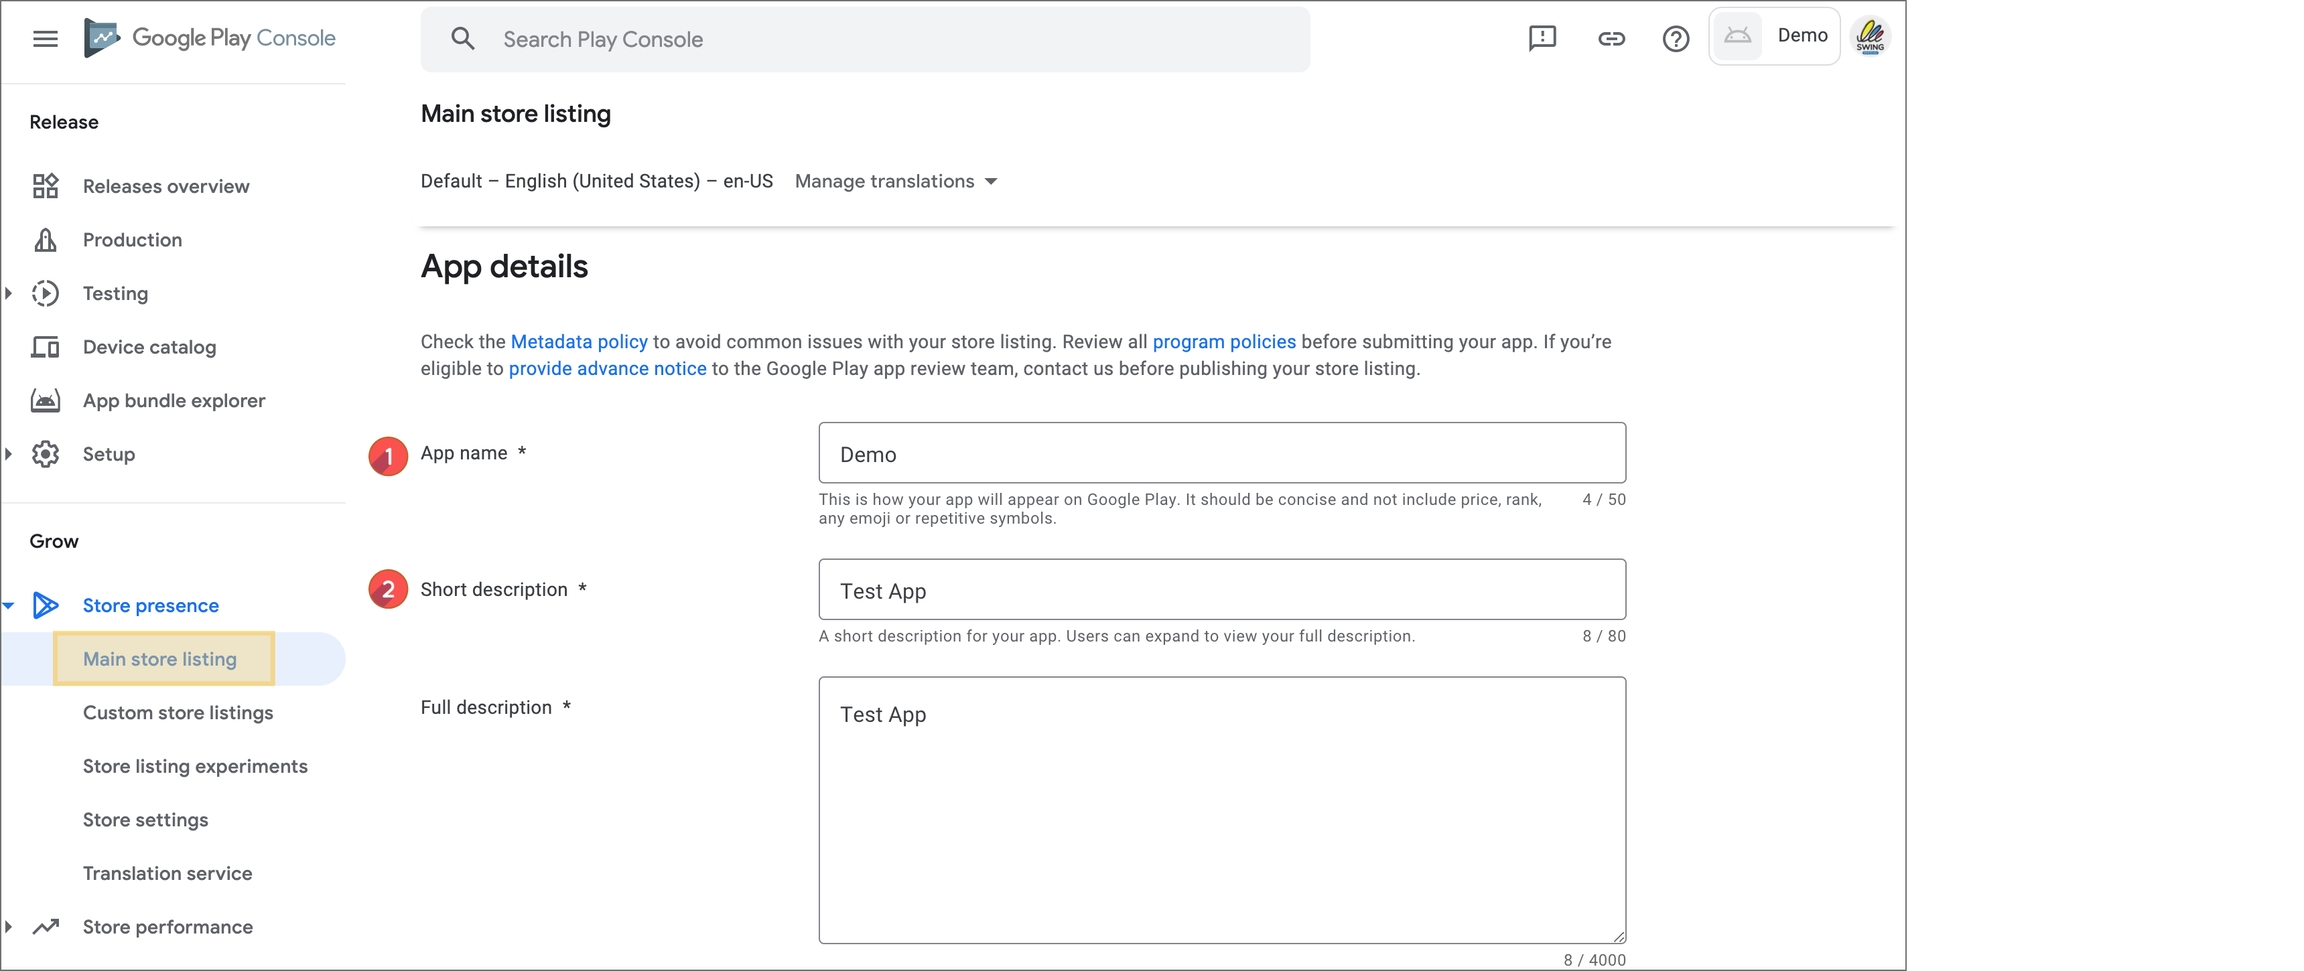Click the '8 / 80' character counter

(1604, 636)
